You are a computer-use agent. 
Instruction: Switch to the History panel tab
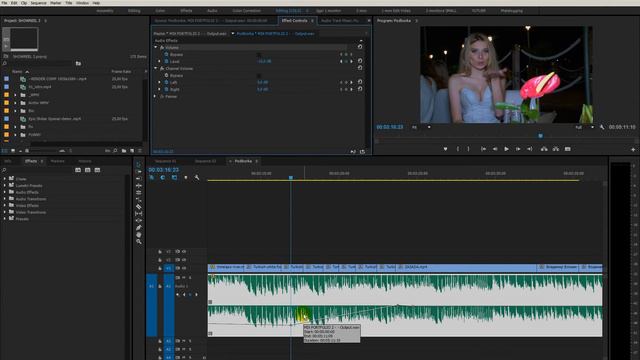coord(85,161)
